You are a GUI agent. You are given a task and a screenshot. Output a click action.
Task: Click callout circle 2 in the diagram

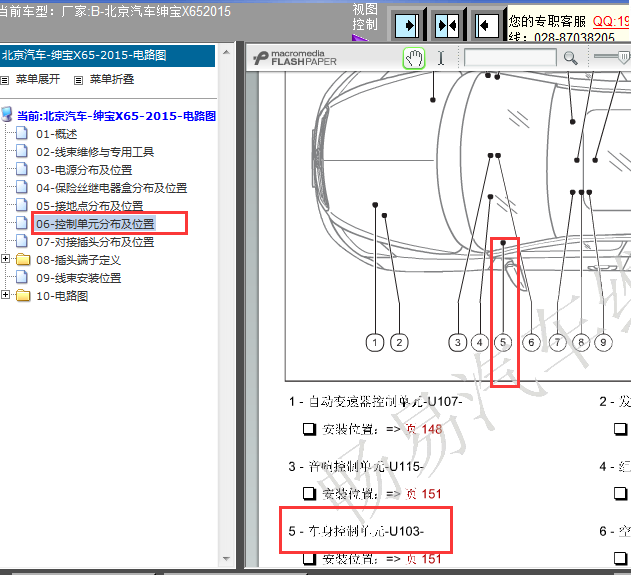pos(399,343)
